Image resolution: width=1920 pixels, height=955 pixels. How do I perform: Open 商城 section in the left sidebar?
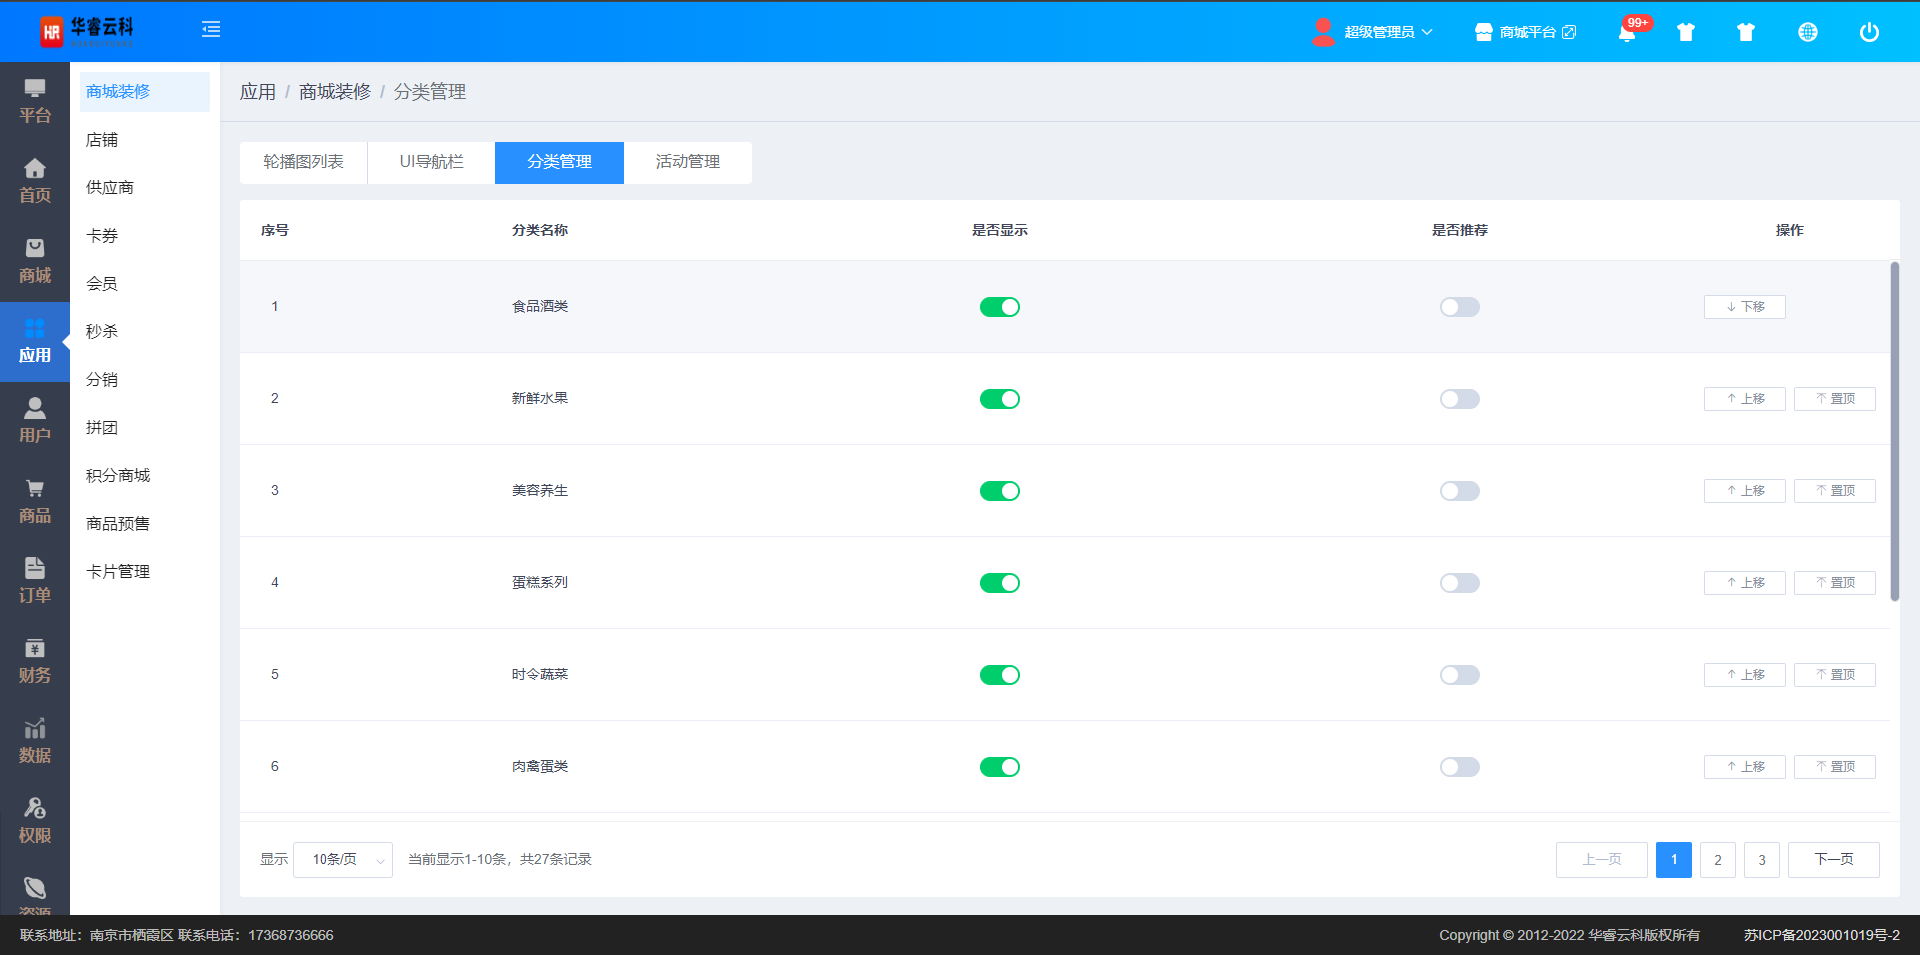pos(35,261)
